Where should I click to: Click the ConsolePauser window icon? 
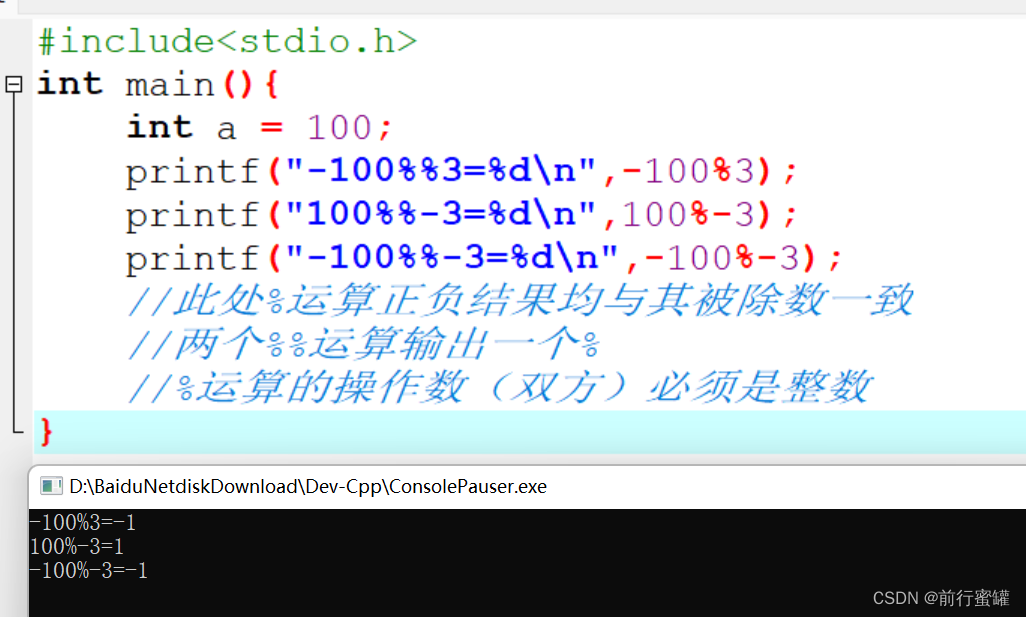click(x=50, y=486)
